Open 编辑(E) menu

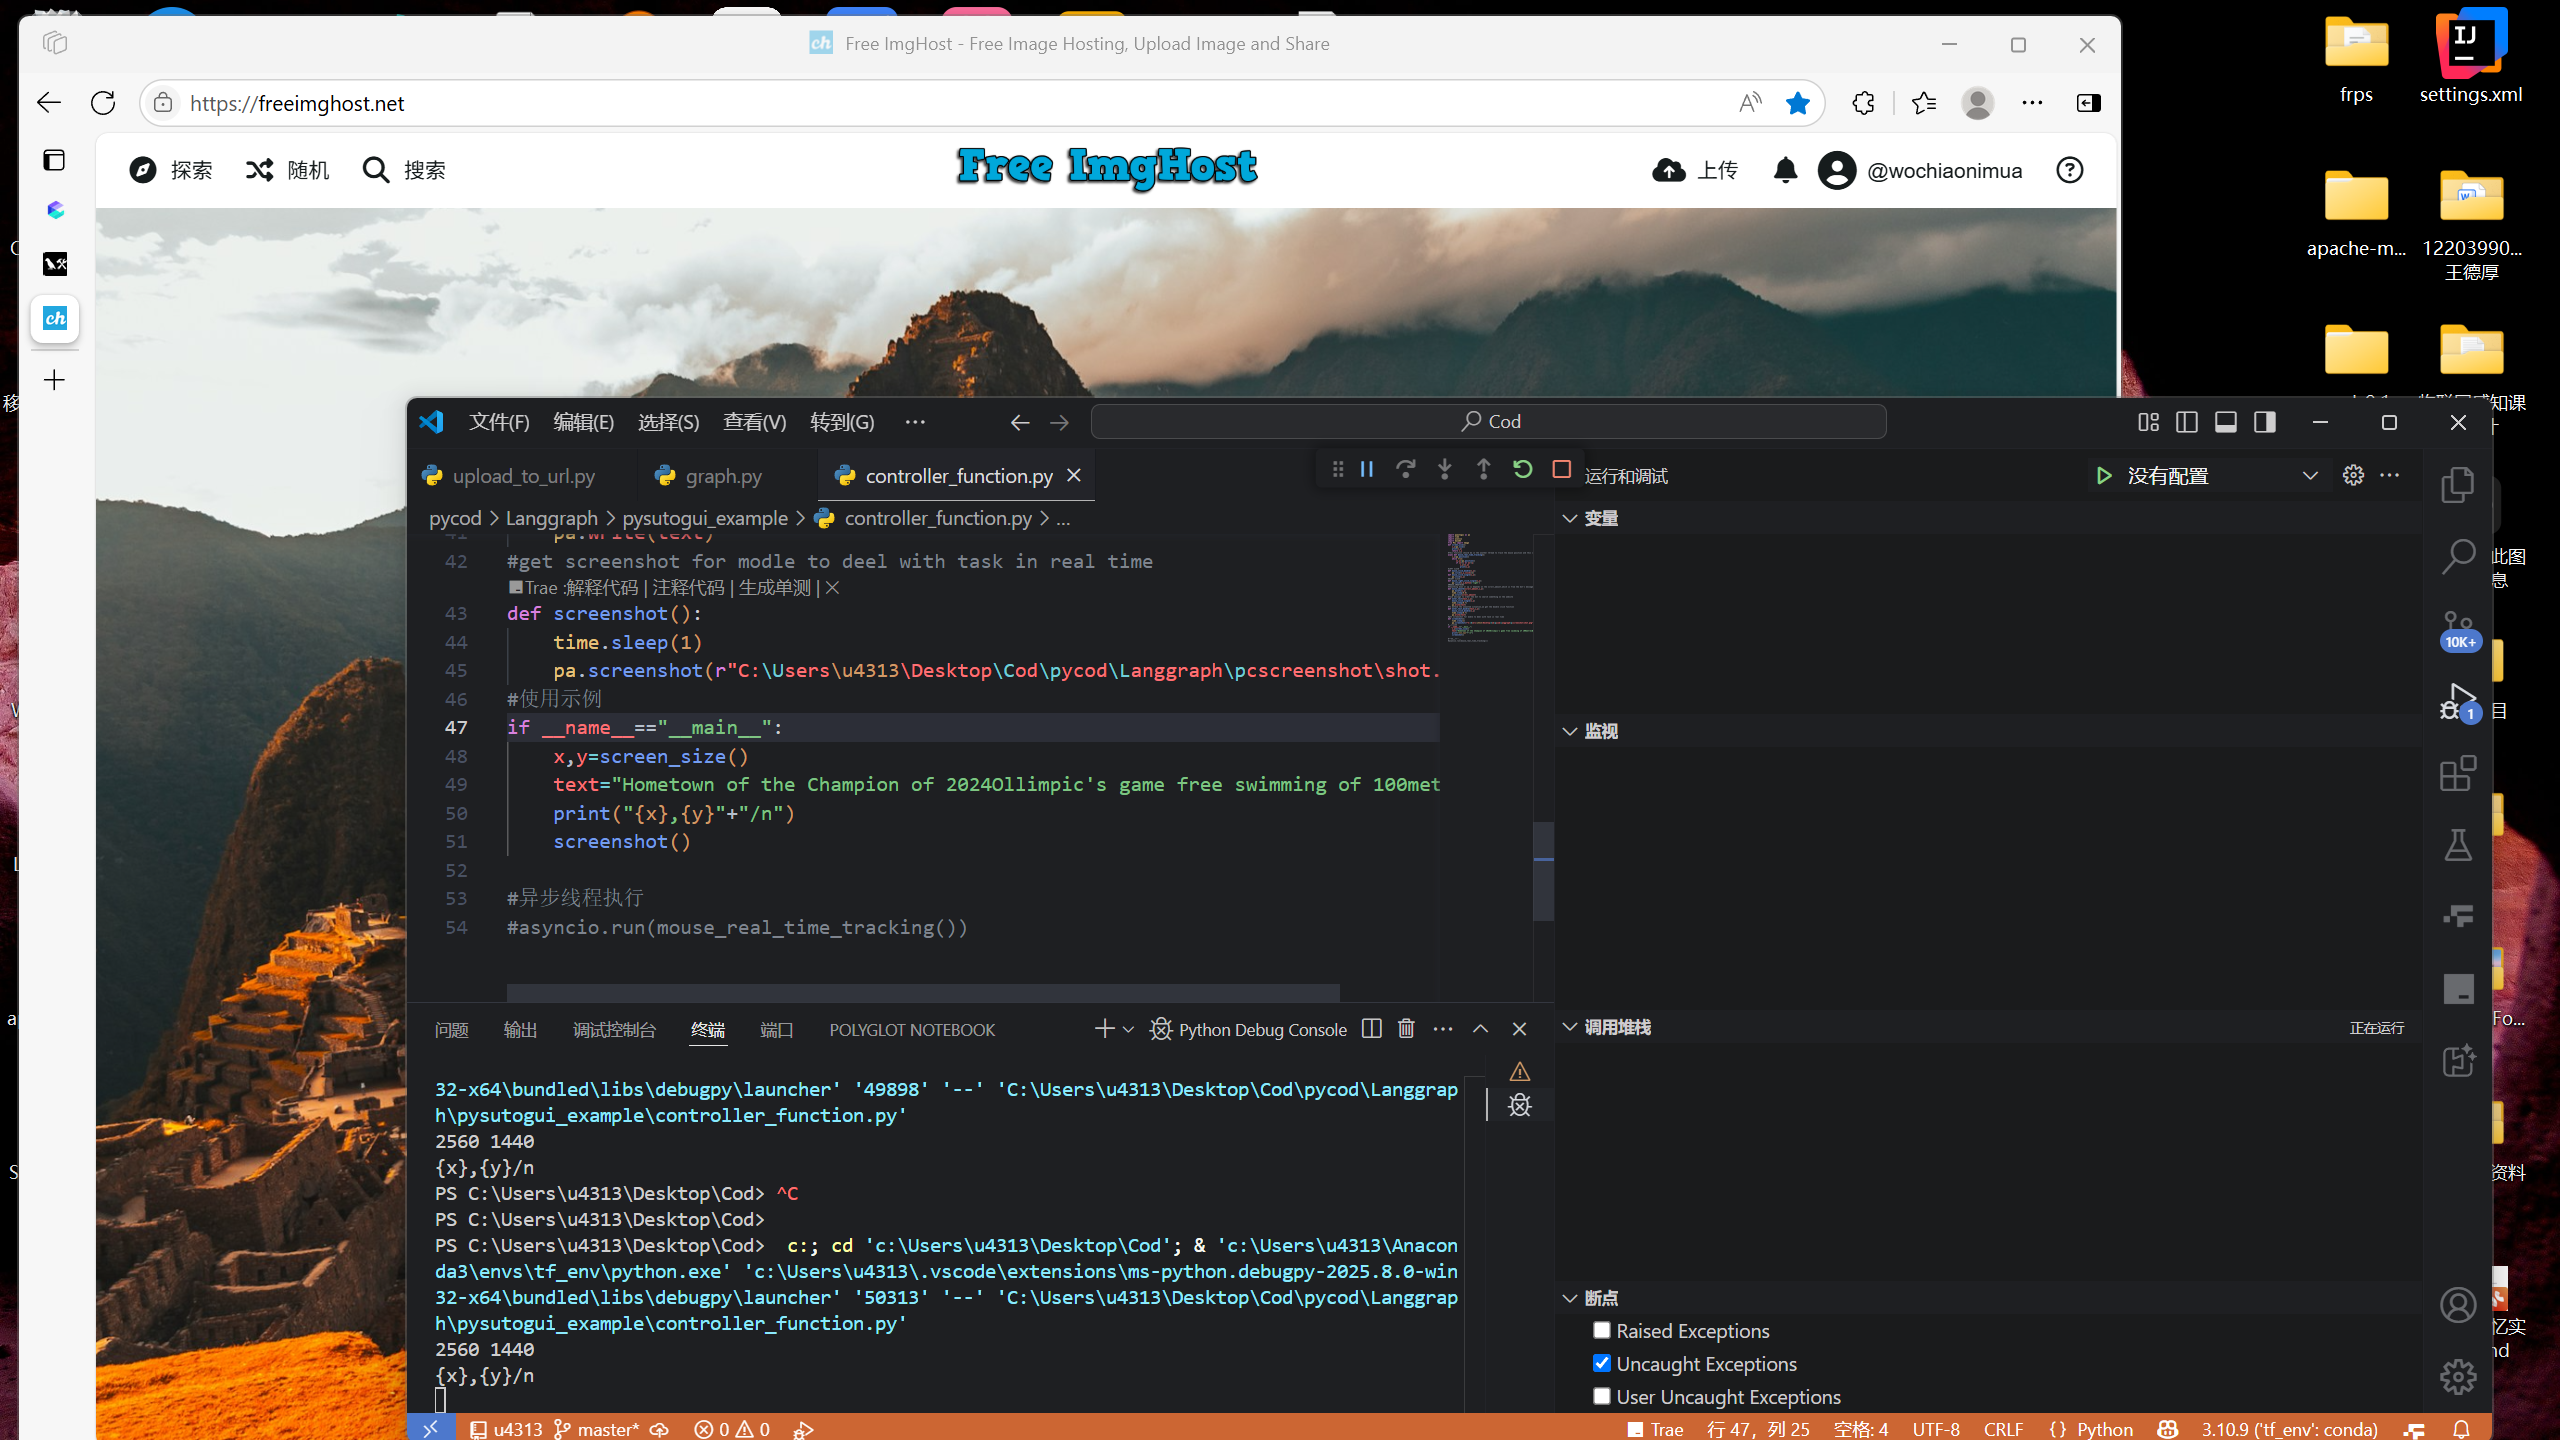pyautogui.click(x=584, y=422)
